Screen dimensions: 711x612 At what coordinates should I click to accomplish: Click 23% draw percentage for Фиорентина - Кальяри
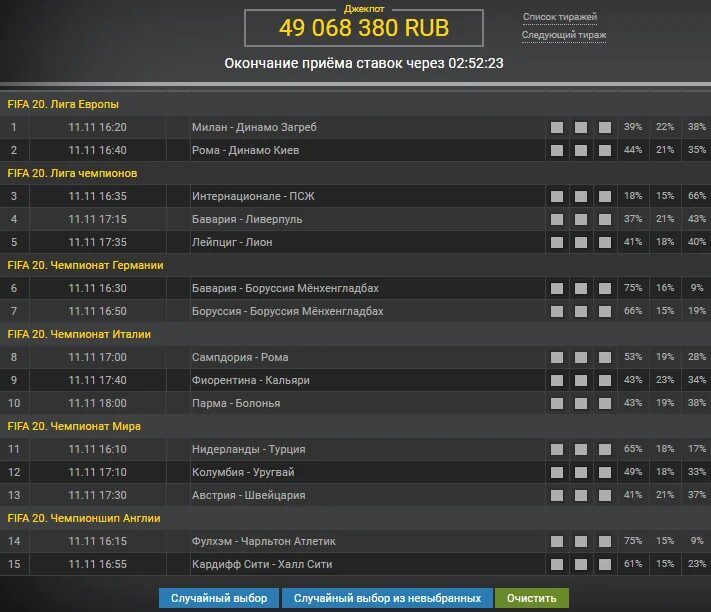coord(665,380)
